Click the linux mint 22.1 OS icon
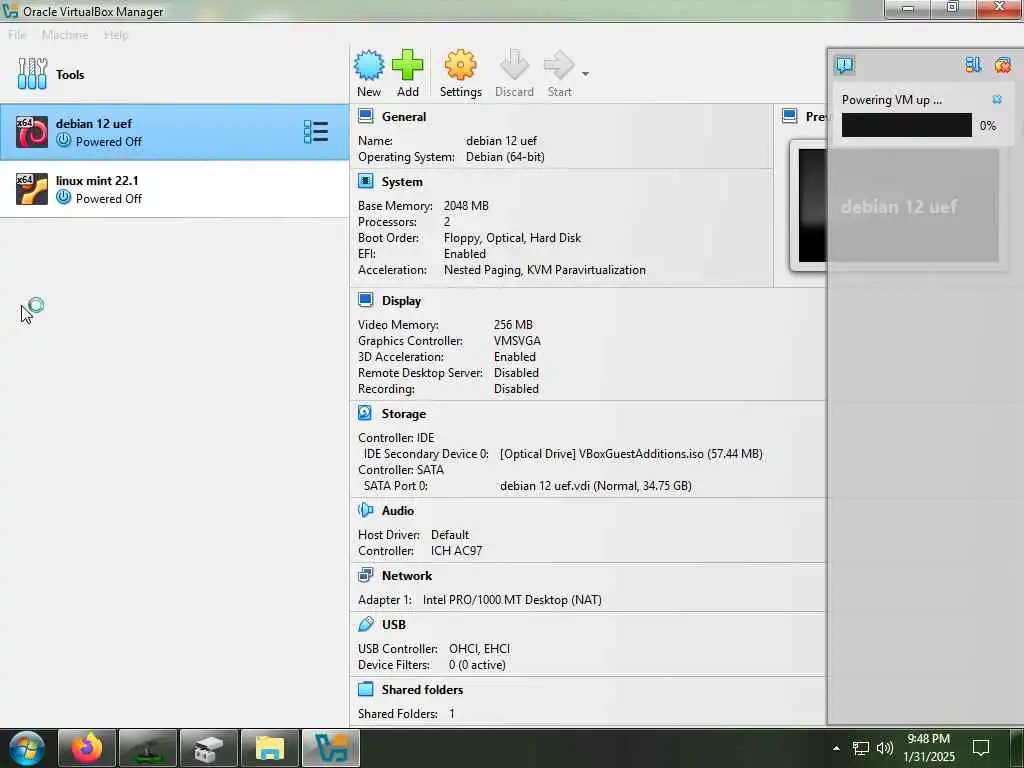1024x768 pixels. [x=32, y=189]
